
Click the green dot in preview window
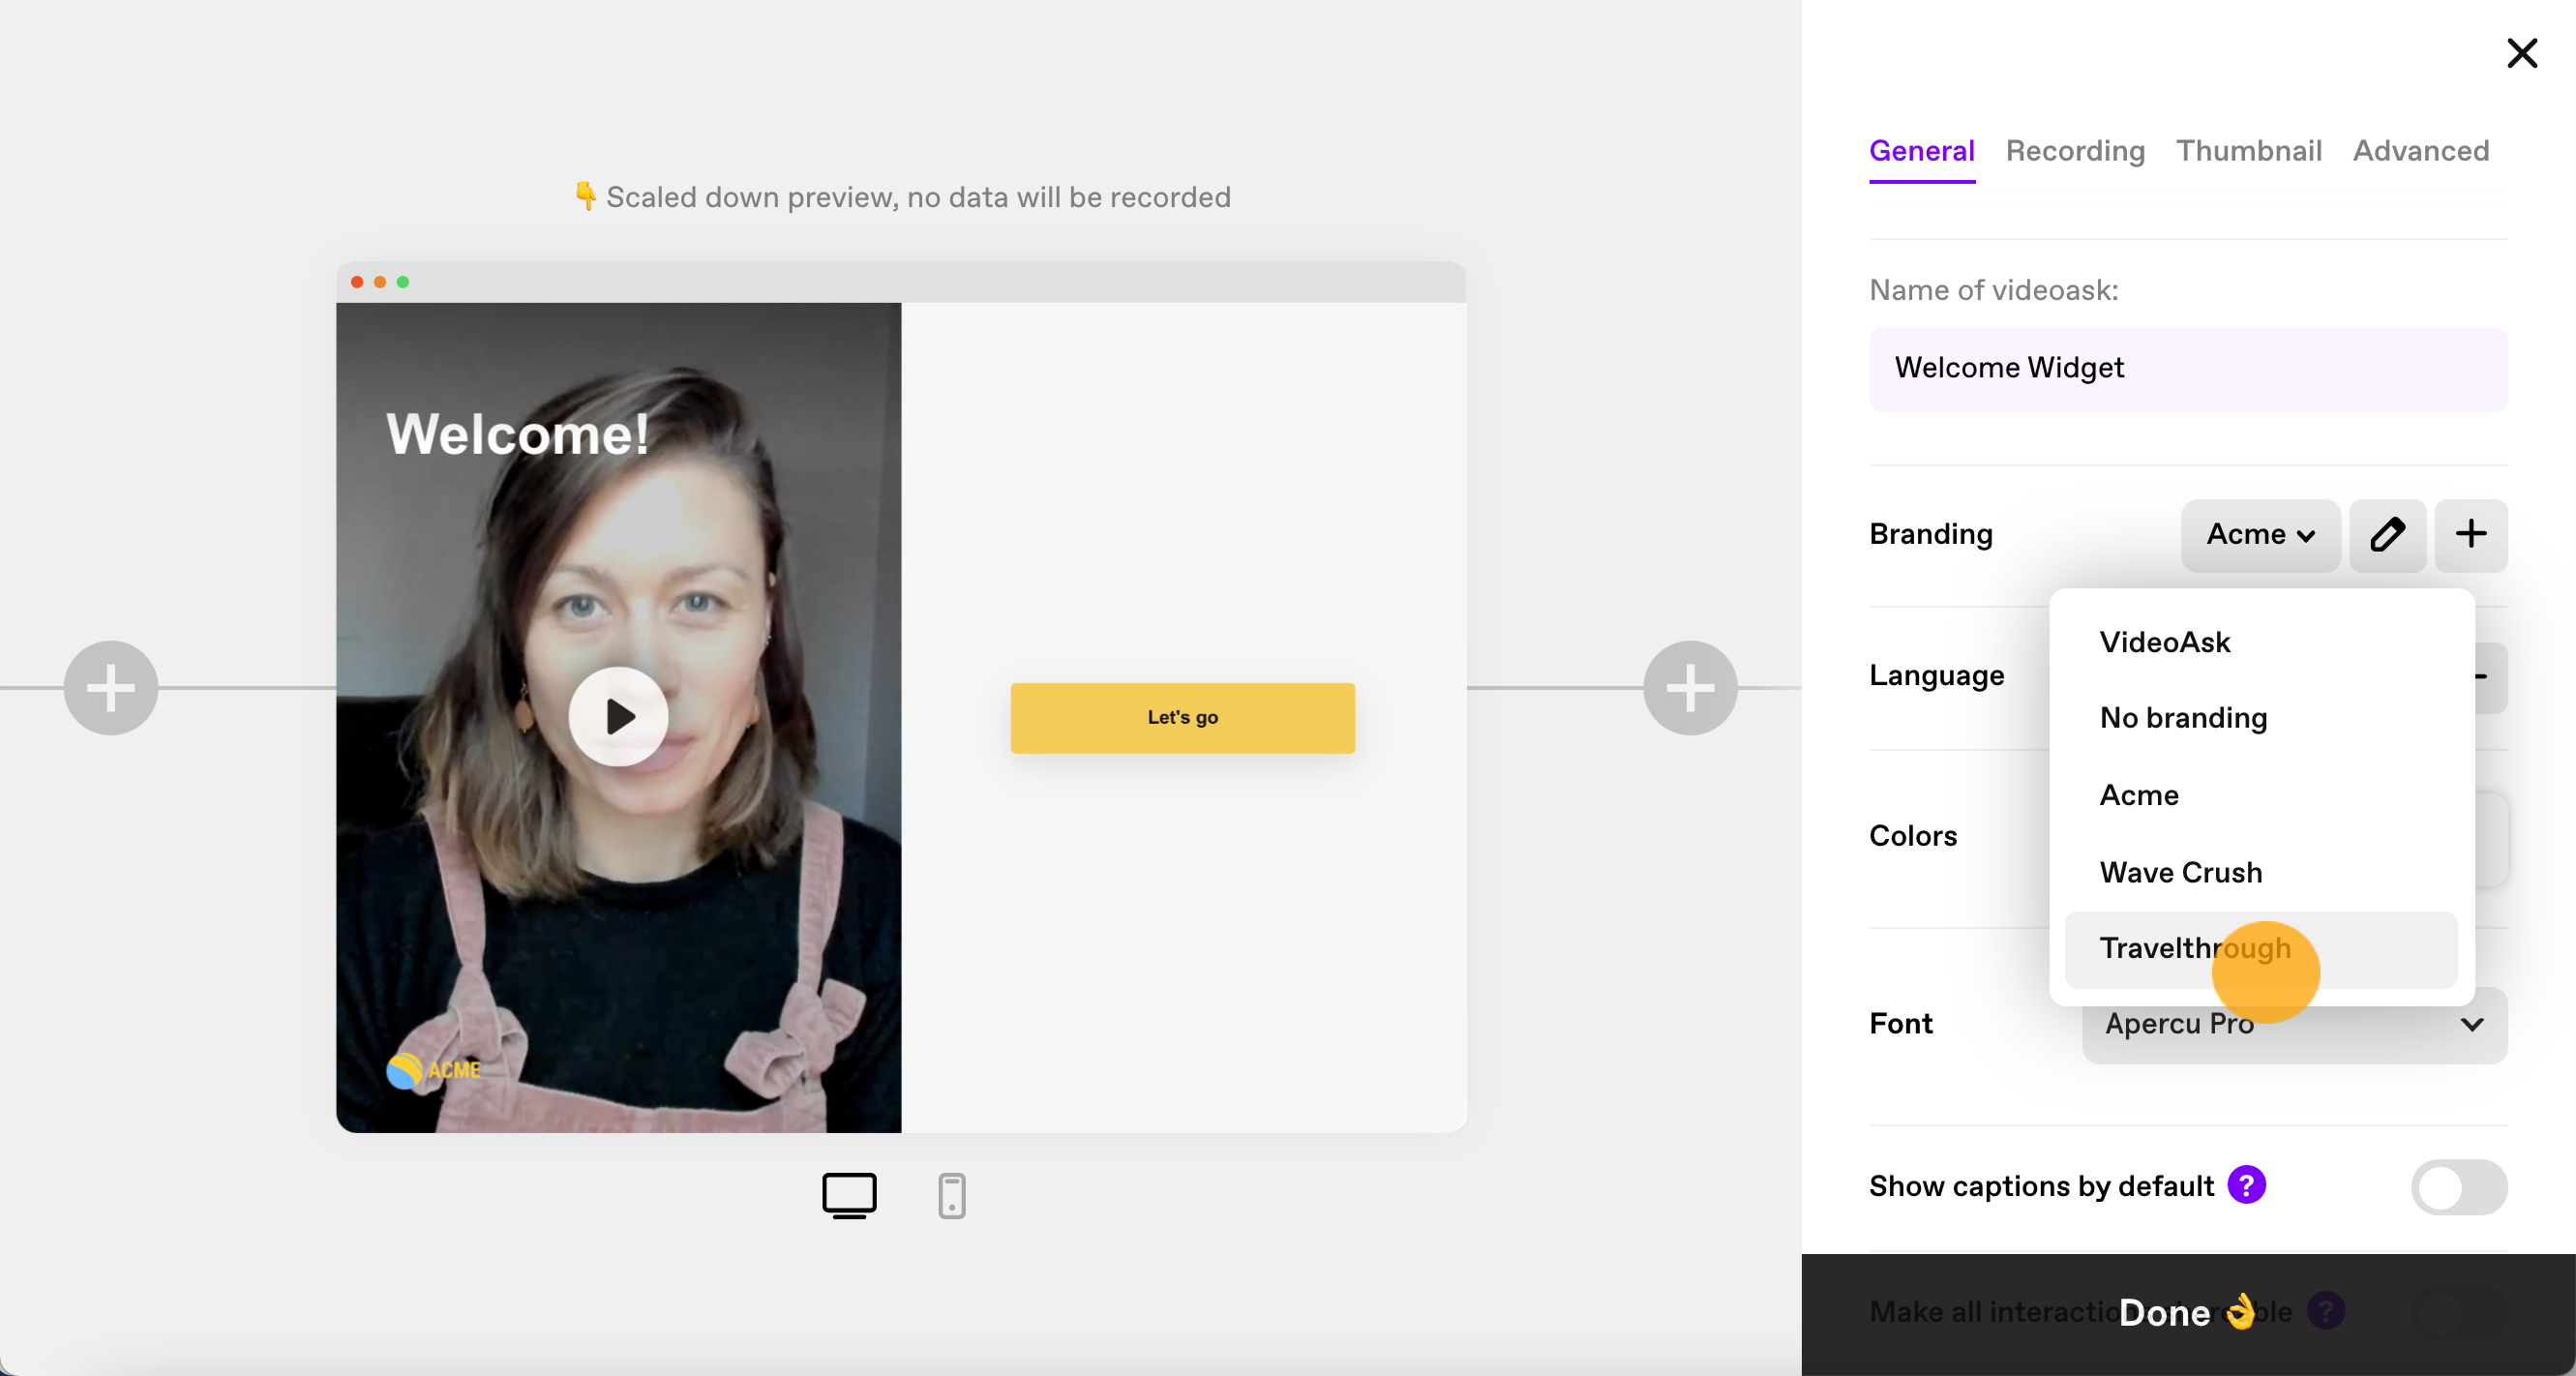coord(403,282)
